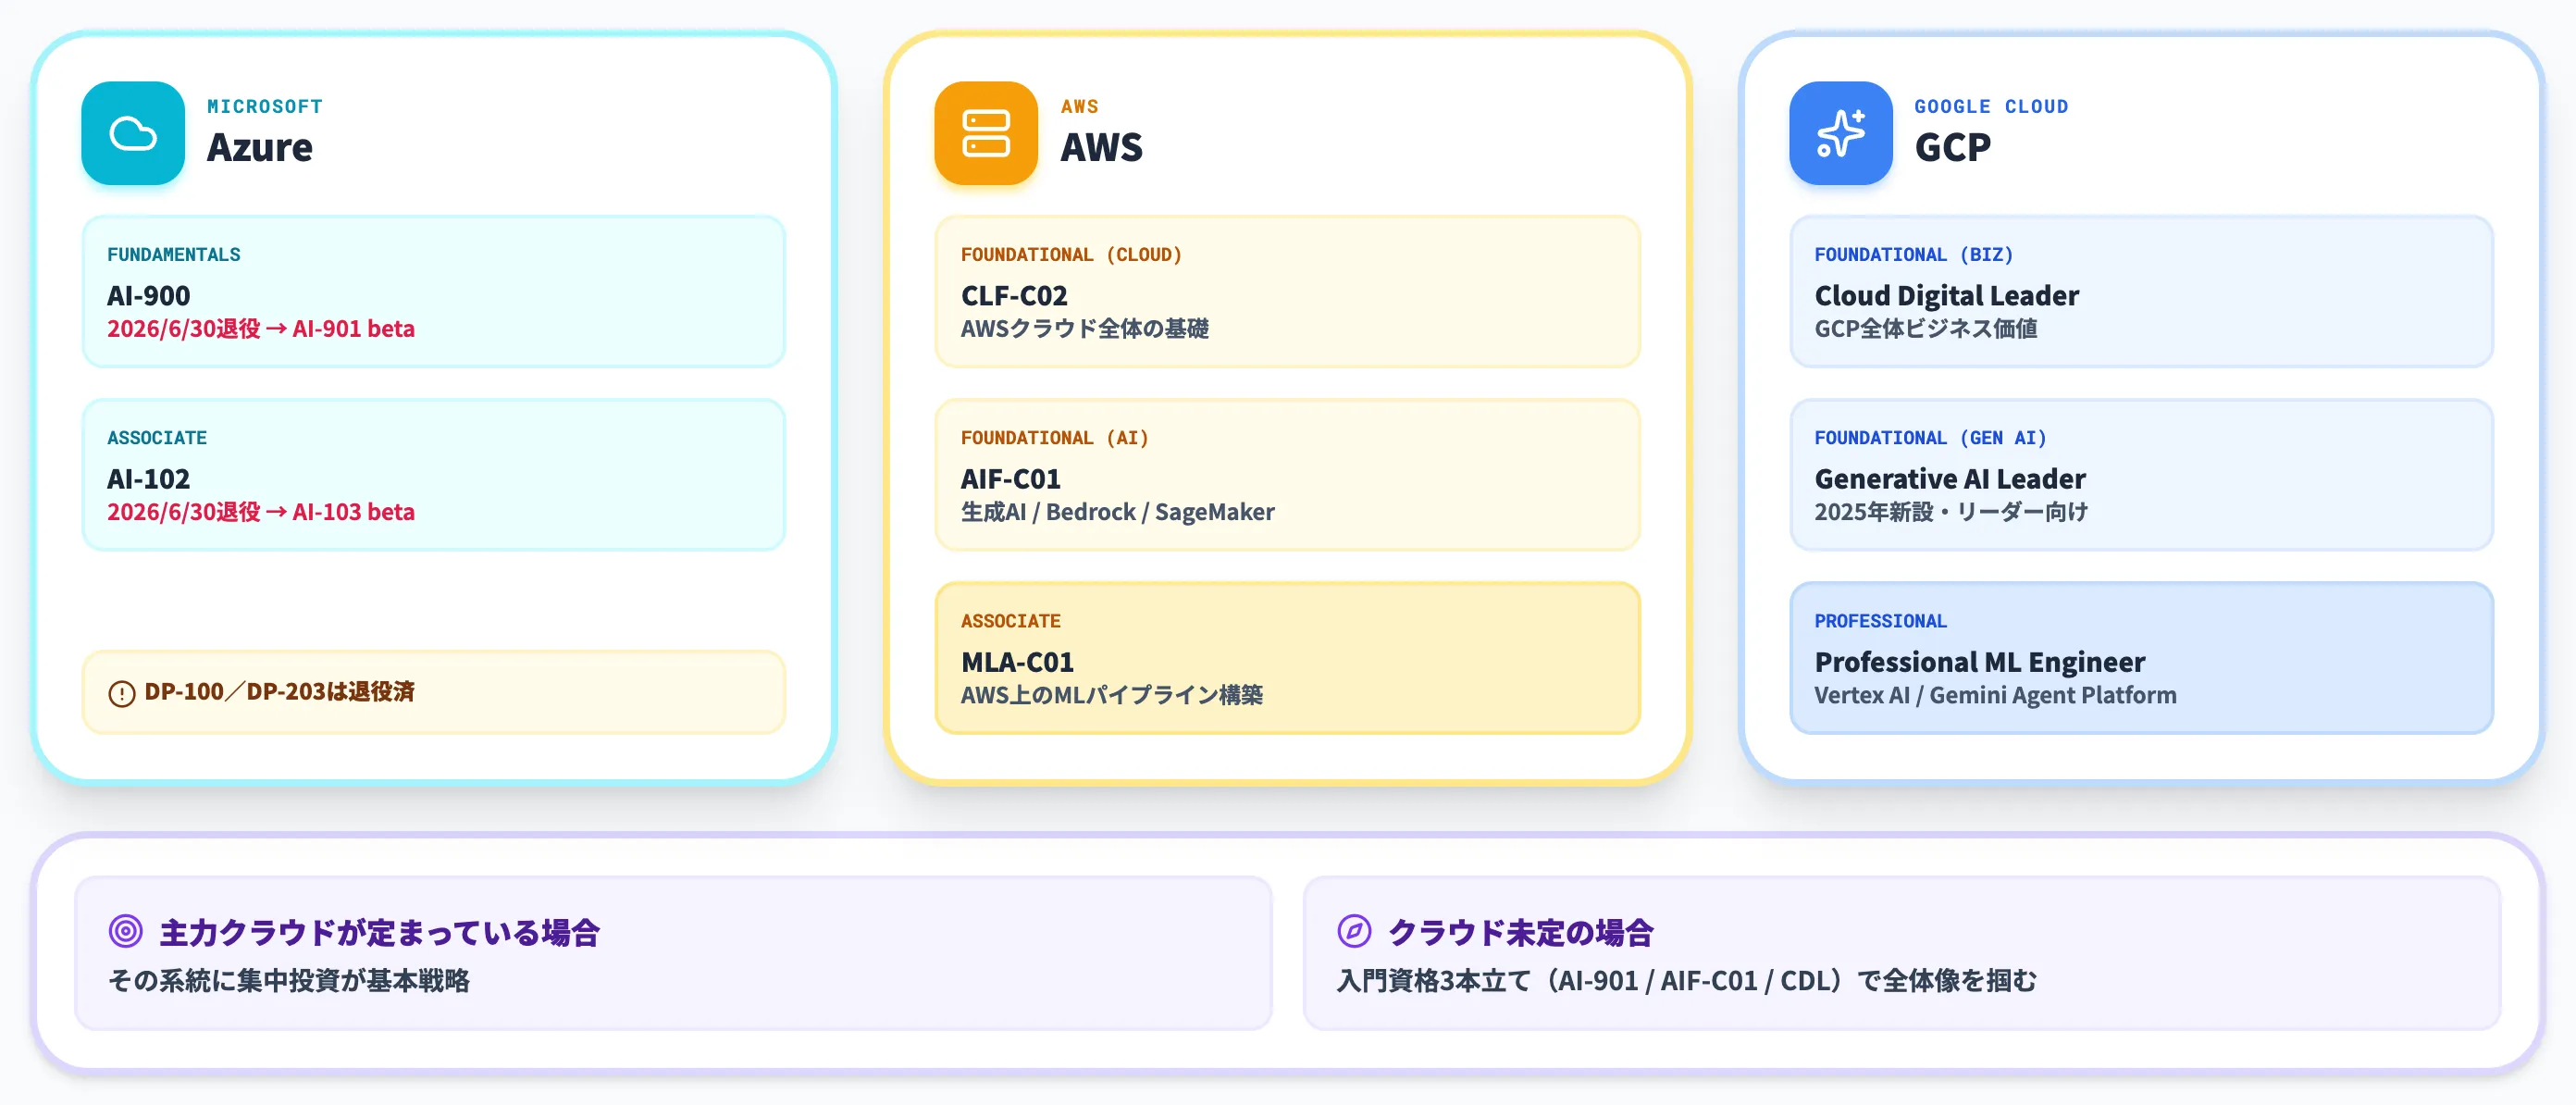Click the PROFESSIONAL label
Image resolution: width=2576 pixels, height=1105 pixels.
pos(1880,620)
